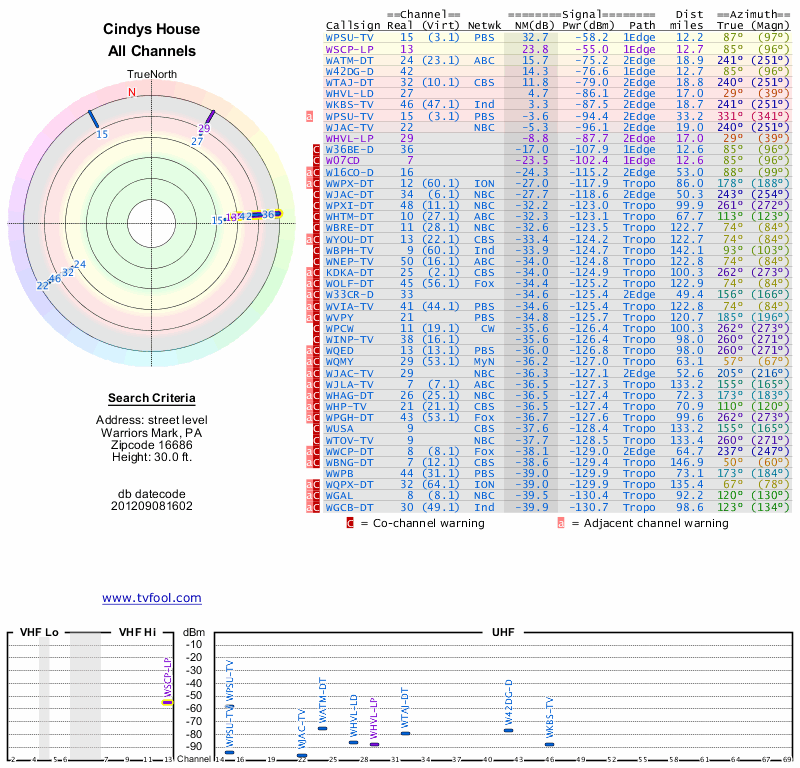Select the W42DG-D signal marker in the UHF chart
Image resolution: width=800 pixels, height=768 pixels.
508,730
